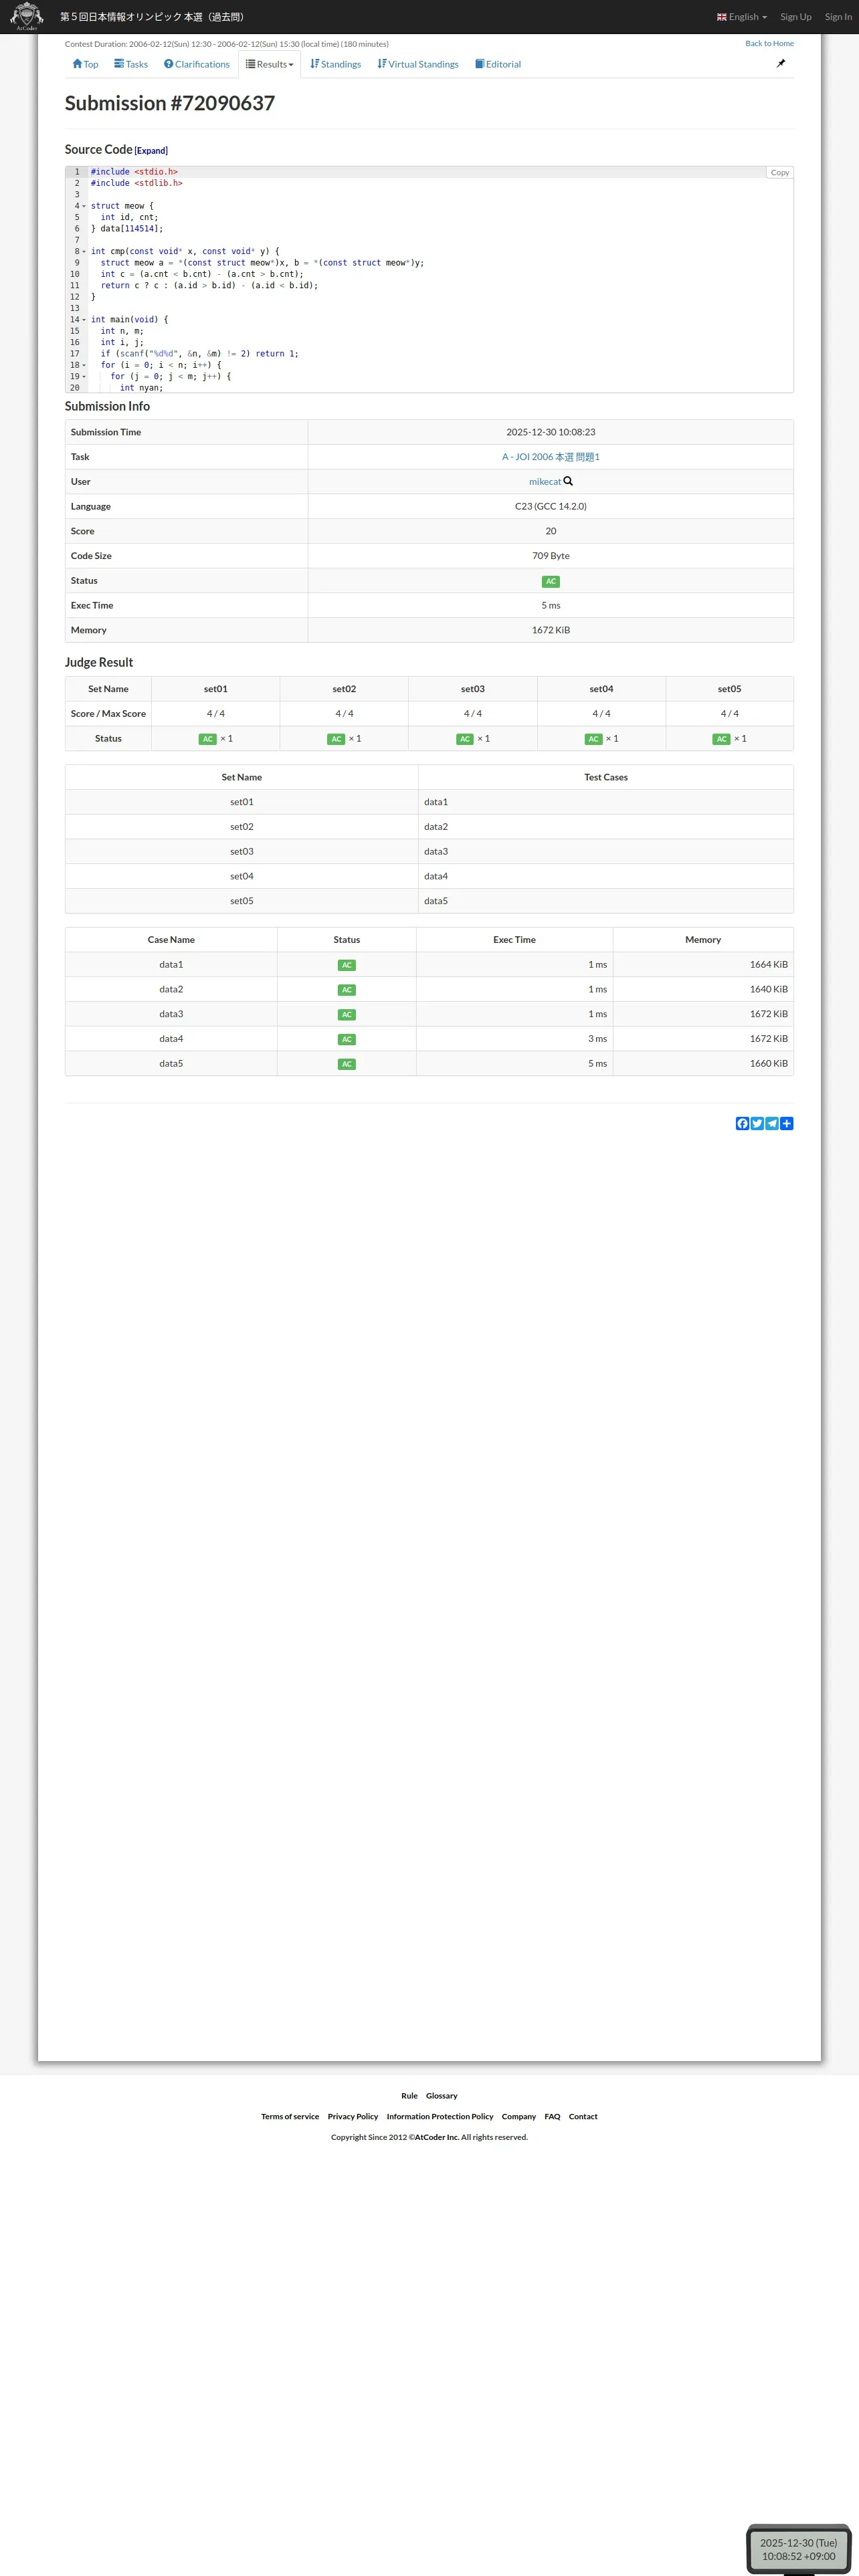Share via Telegram
This screenshot has height=2576, width=859.
(x=772, y=1124)
